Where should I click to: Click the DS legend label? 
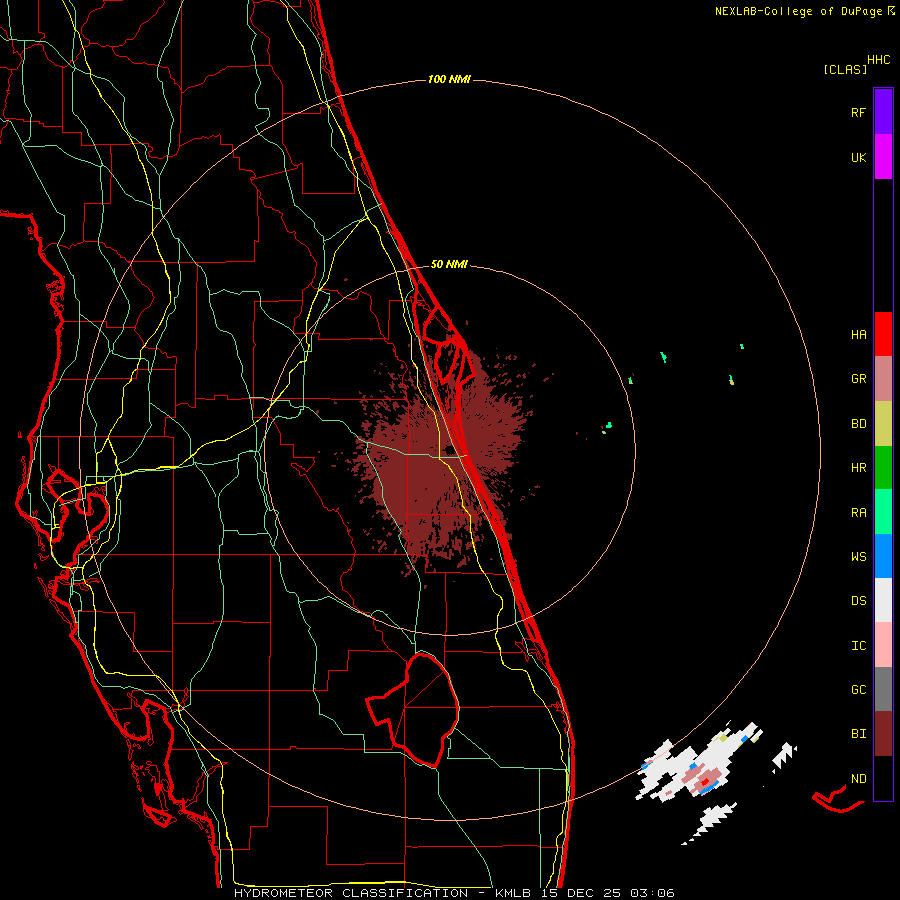(858, 601)
